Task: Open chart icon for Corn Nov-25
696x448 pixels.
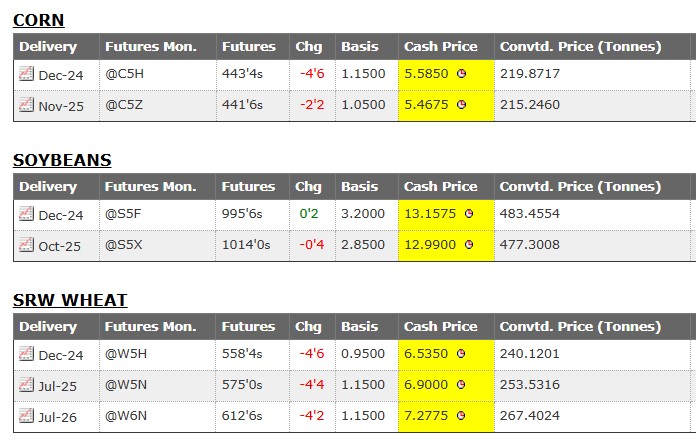Action: [27, 105]
